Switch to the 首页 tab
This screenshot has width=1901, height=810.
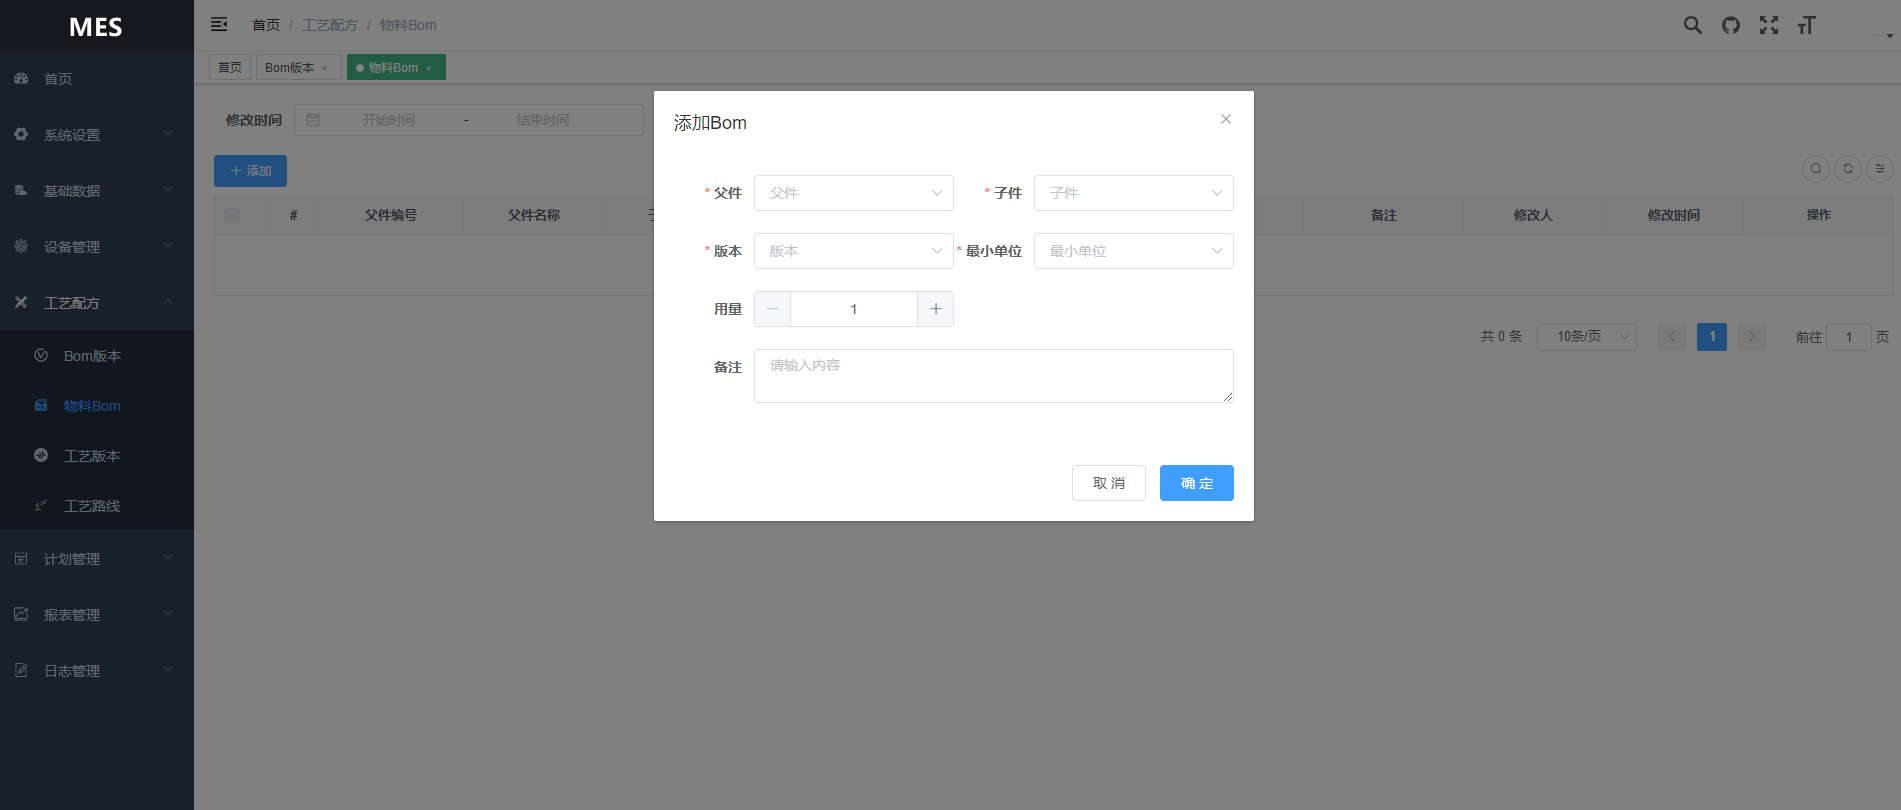230,67
